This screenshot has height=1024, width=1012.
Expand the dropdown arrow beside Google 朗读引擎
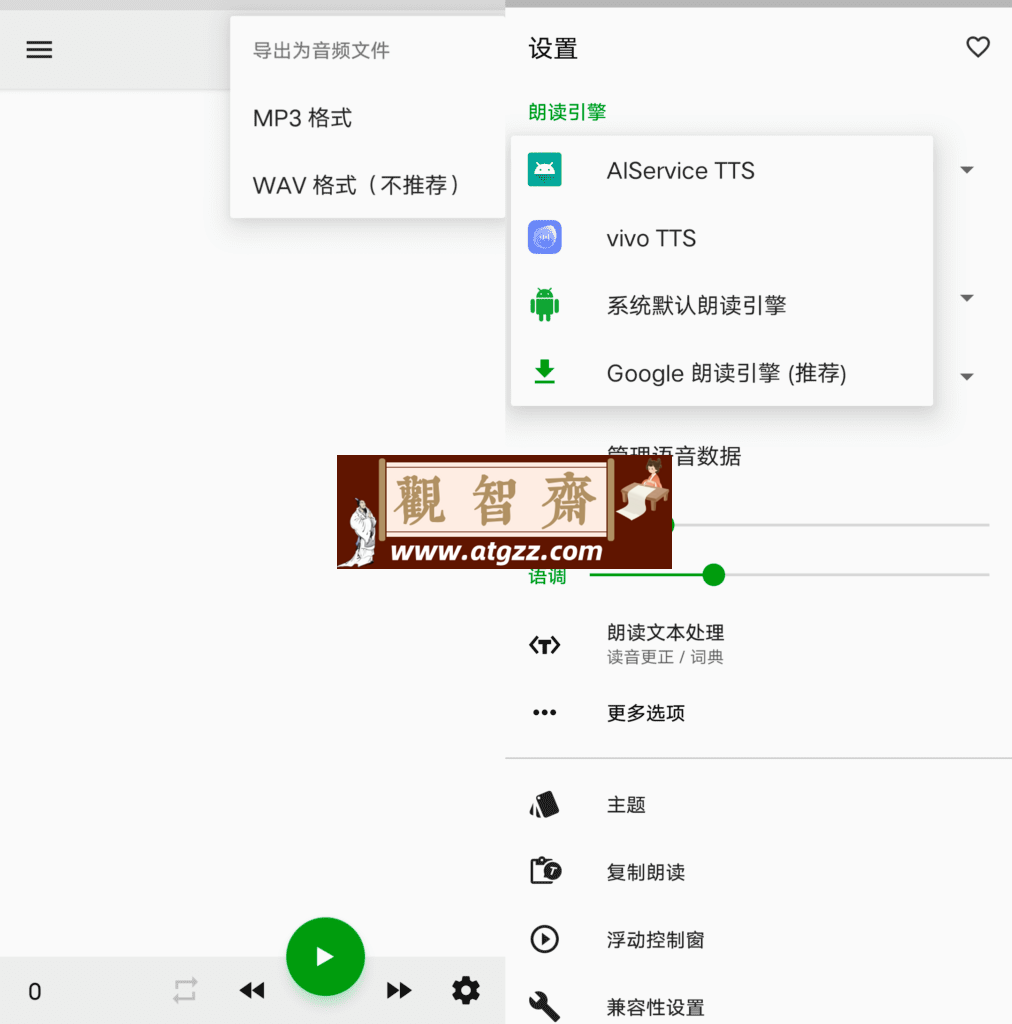pos(967,376)
